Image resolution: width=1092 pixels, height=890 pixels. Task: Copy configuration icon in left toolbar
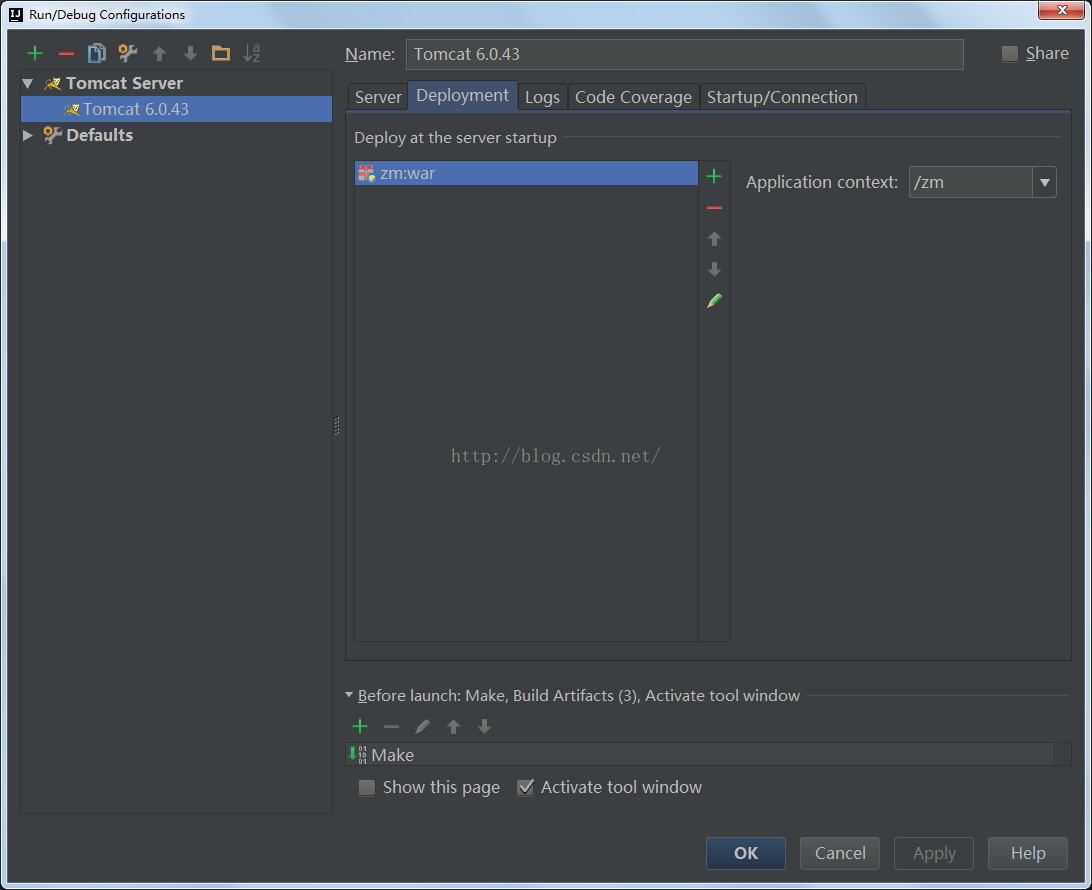pos(97,53)
